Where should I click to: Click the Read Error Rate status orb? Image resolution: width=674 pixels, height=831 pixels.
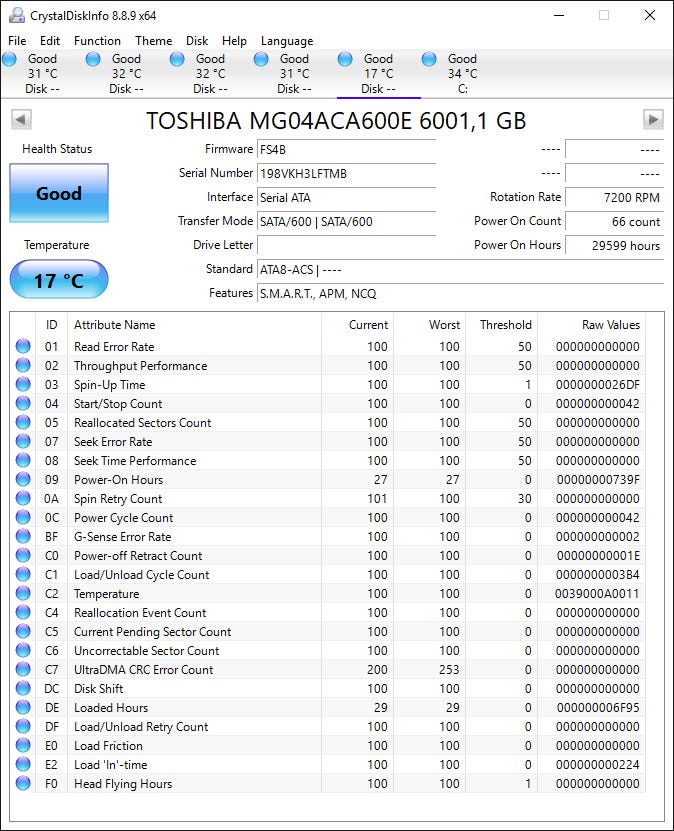point(23,347)
